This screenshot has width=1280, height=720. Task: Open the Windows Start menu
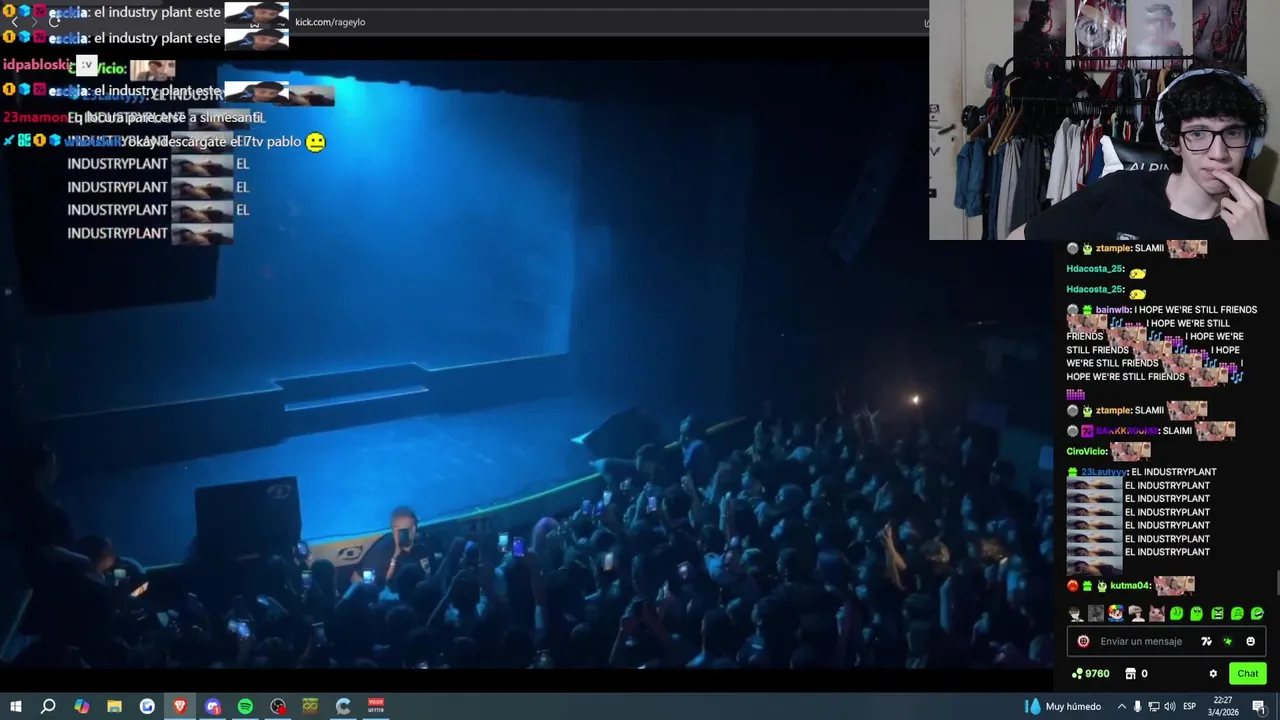click(x=15, y=706)
